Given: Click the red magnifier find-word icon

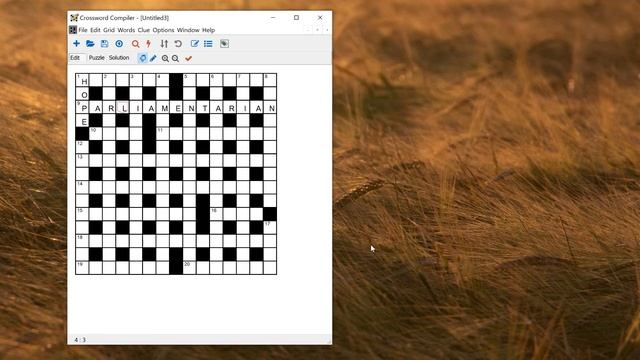Looking at the screenshot, I should [x=136, y=44].
